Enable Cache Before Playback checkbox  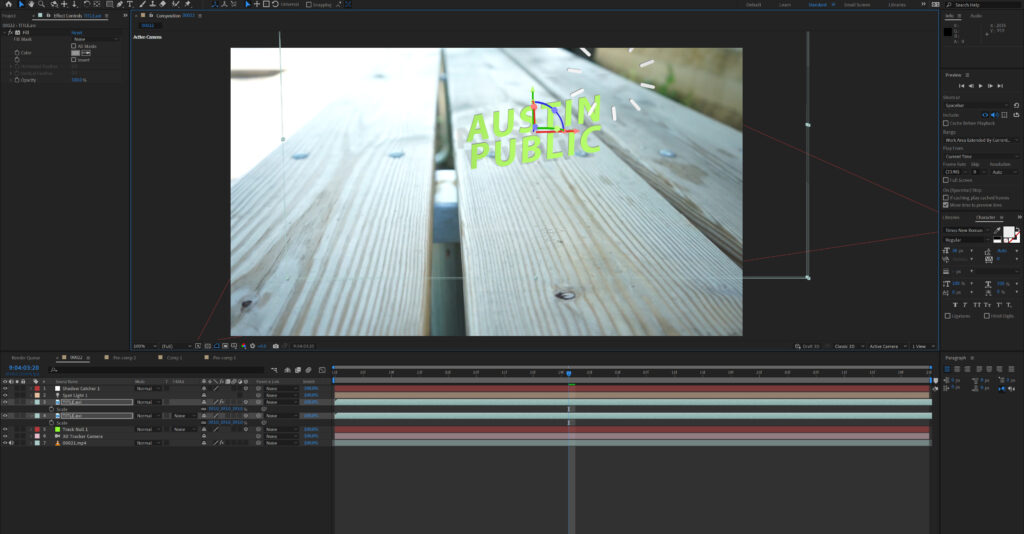[x=946, y=123]
